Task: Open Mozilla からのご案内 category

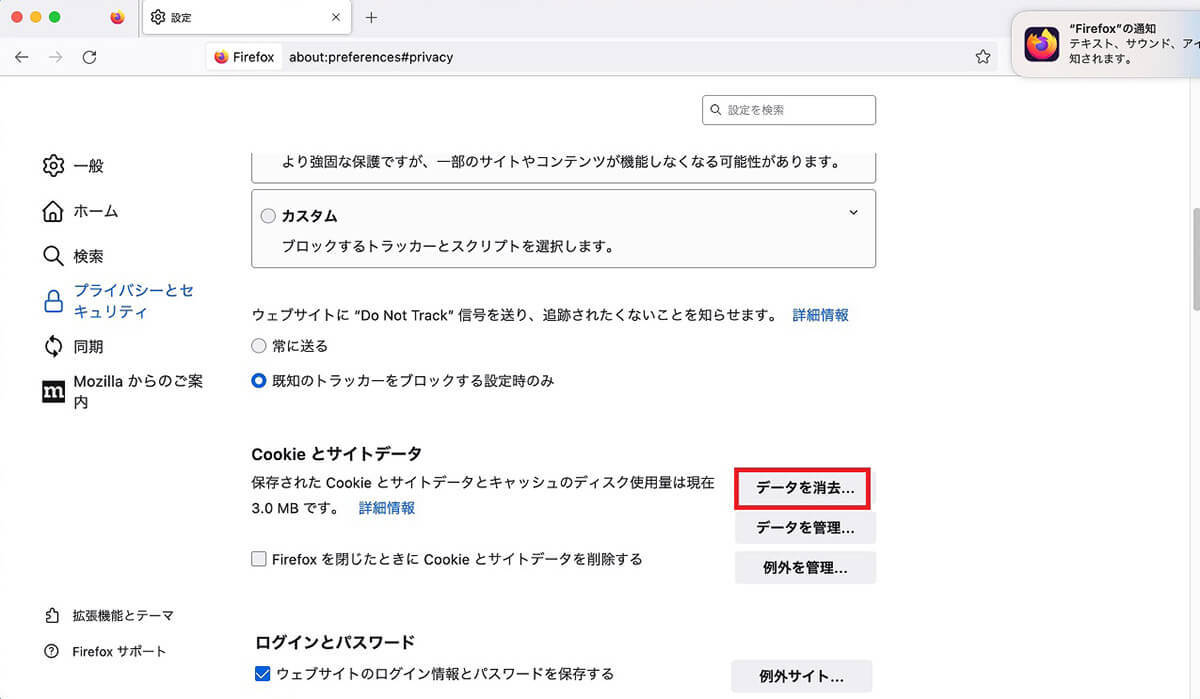Action: pos(122,392)
